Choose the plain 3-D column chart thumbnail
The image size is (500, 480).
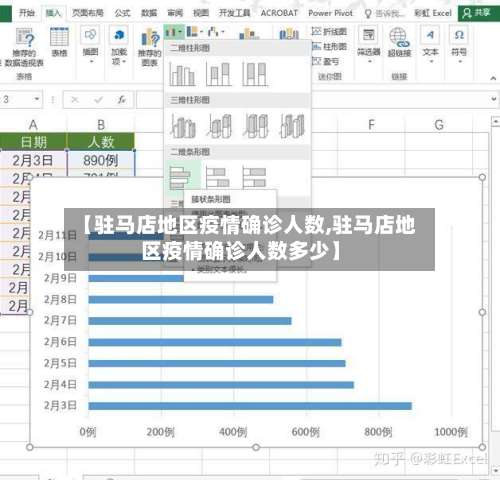pyautogui.click(x=293, y=126)
